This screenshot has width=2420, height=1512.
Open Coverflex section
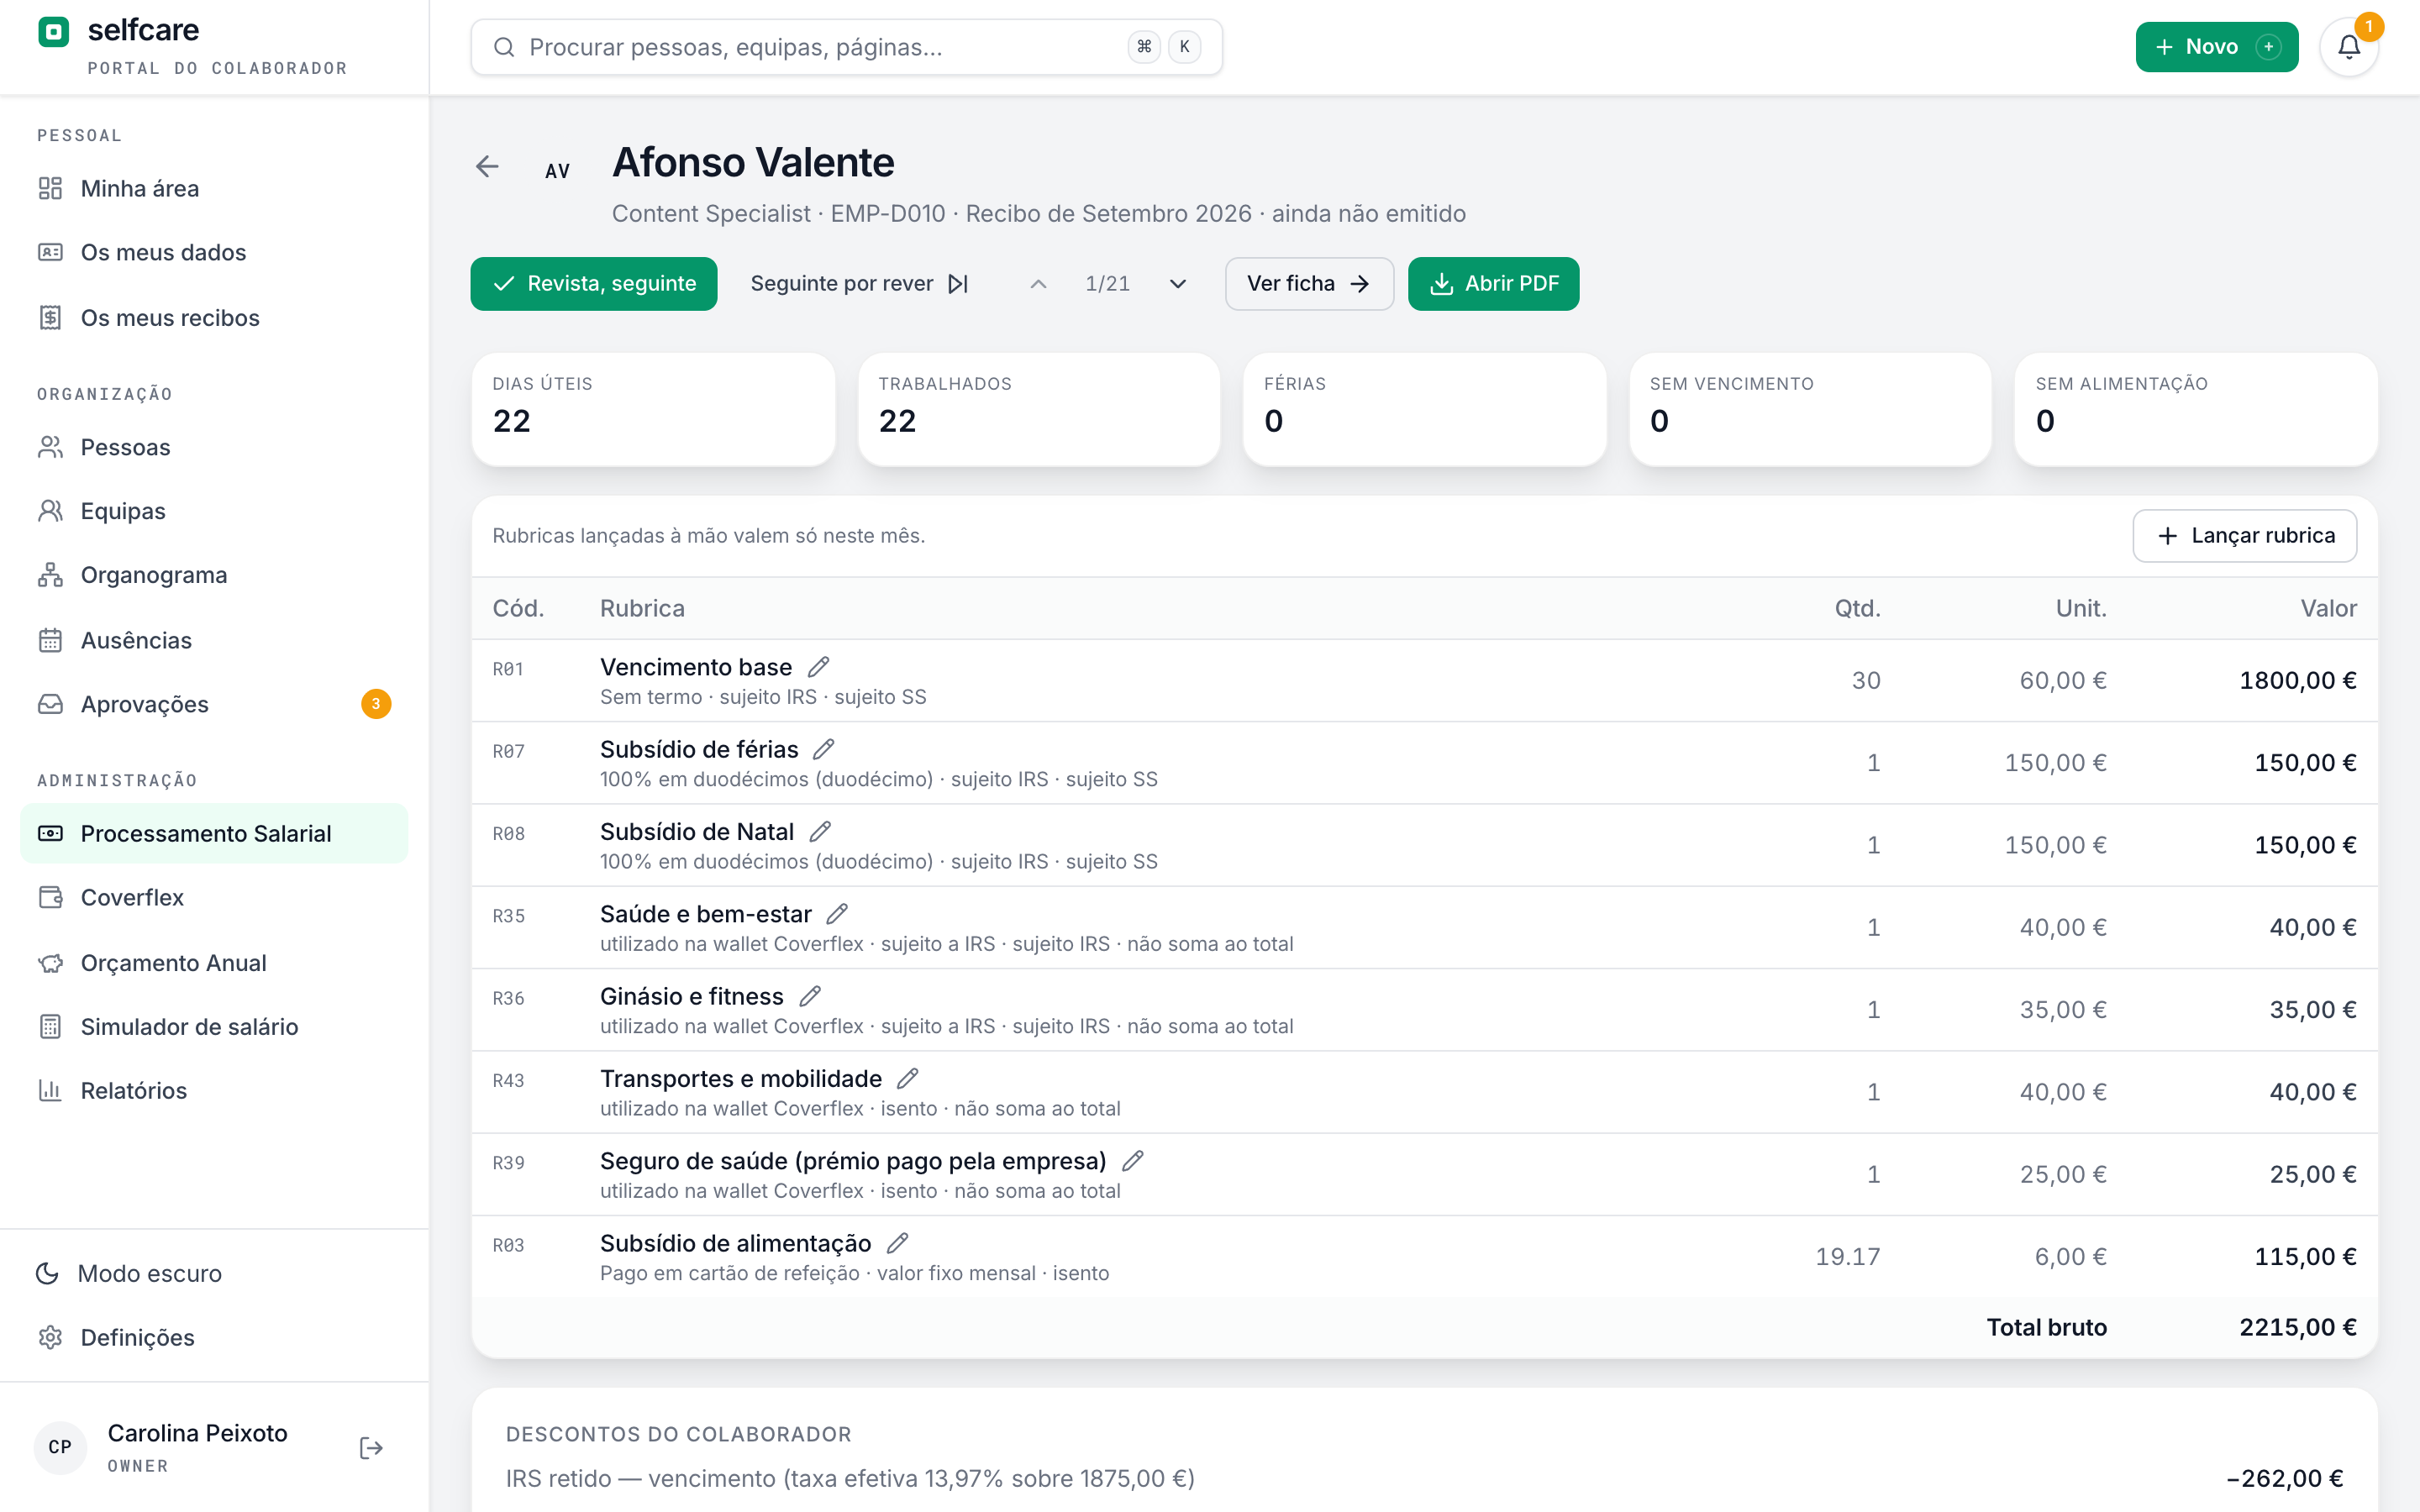(x=214, y=897)
